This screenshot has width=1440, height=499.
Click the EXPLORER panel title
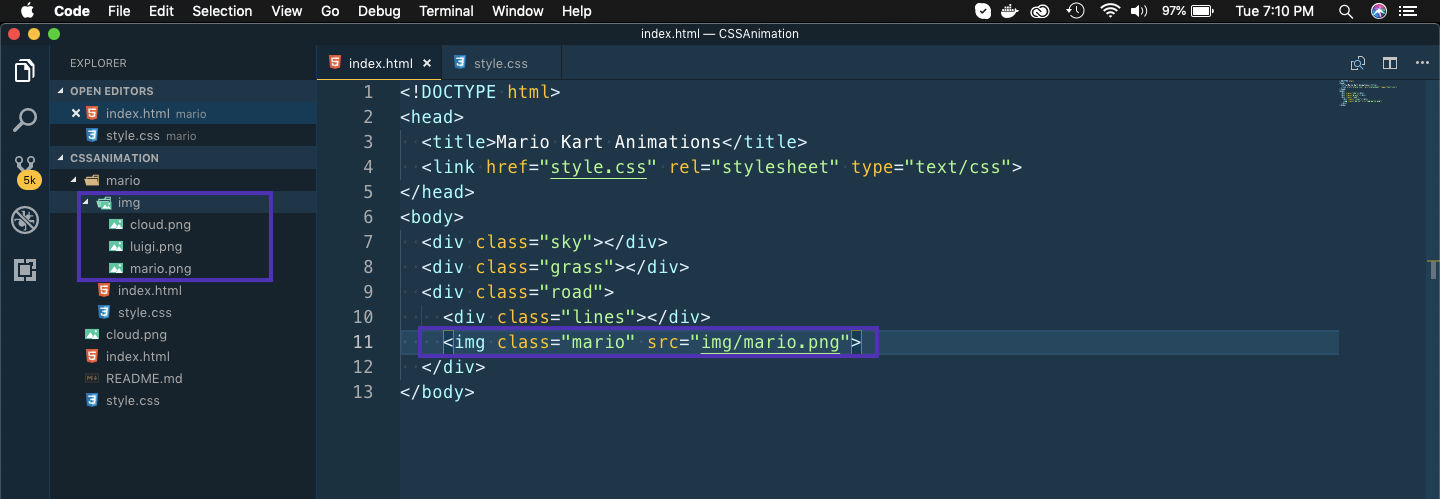98,63
